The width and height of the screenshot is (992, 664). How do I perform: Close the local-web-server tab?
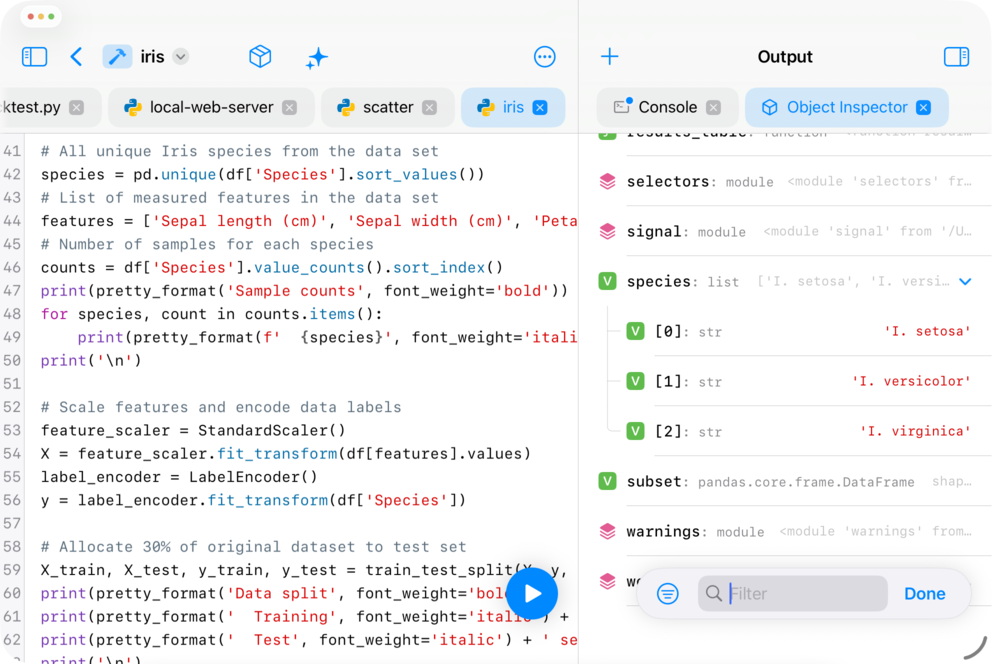click(x=290, y=108)
